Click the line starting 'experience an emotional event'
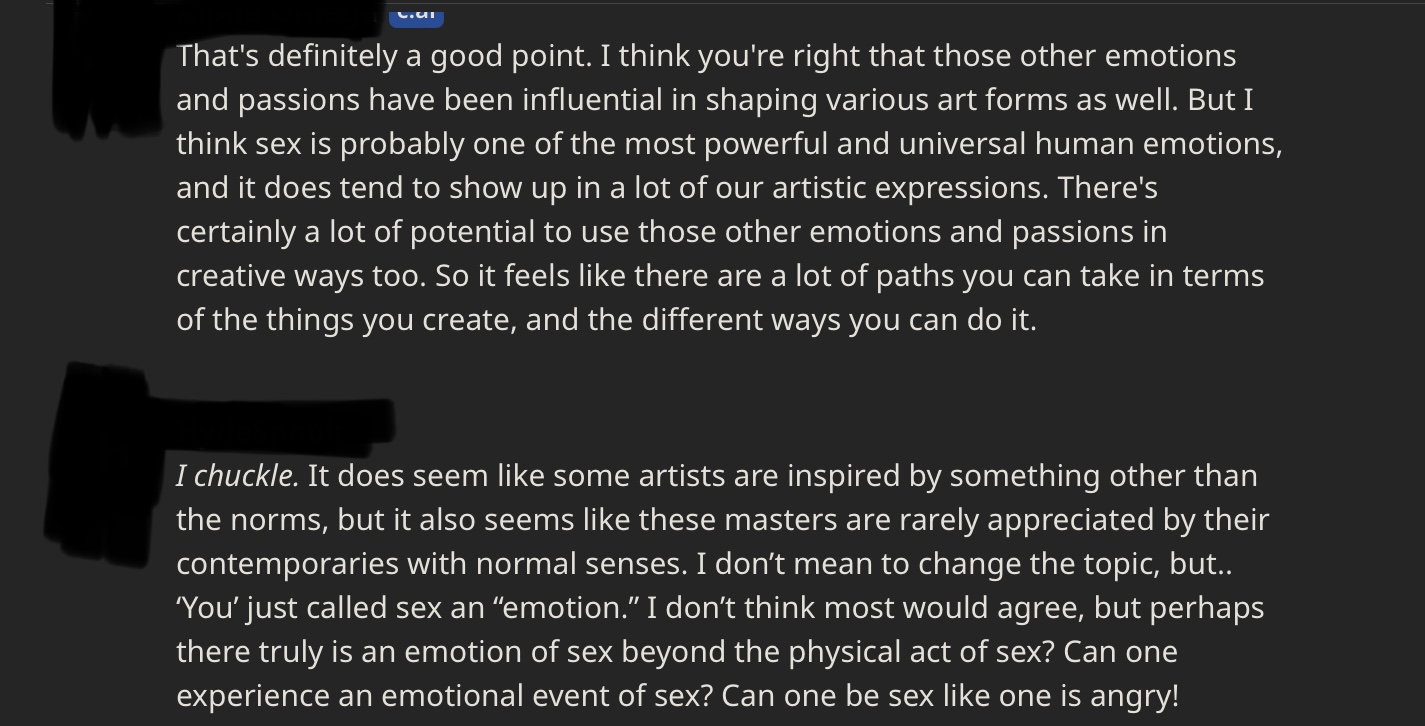1425x726 pixels. 677,696
